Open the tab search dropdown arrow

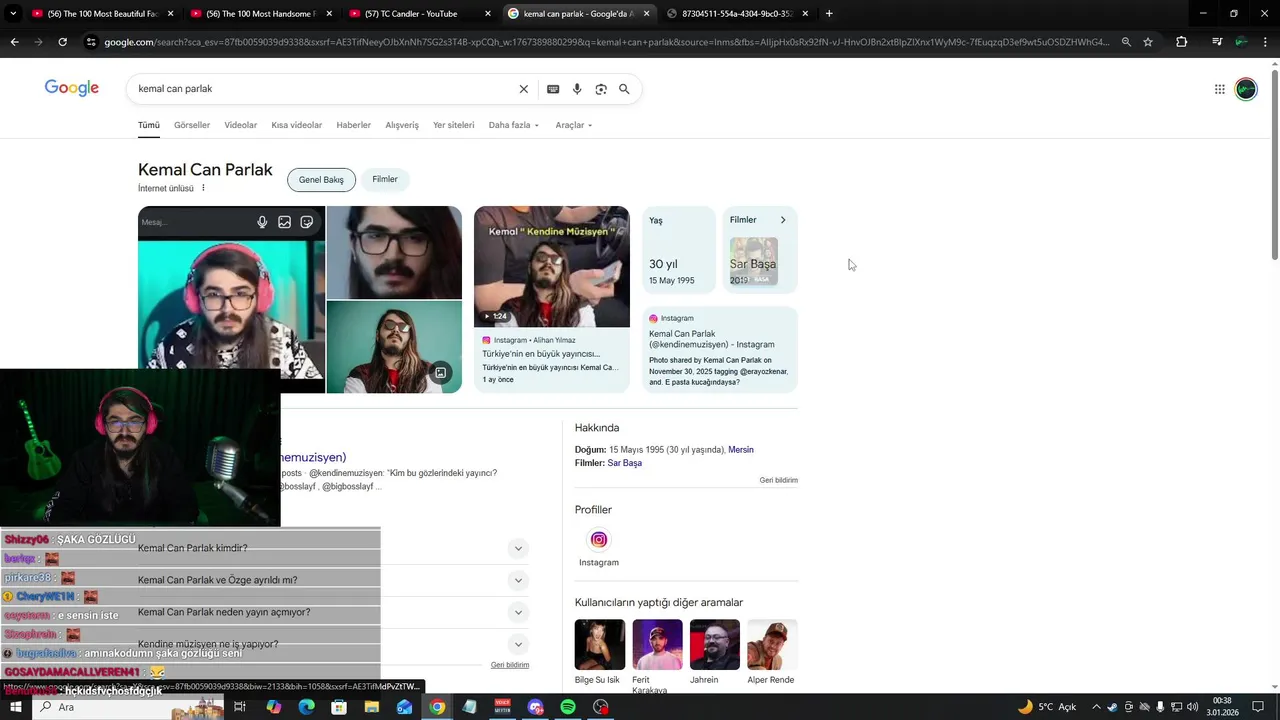click(13, 14)
